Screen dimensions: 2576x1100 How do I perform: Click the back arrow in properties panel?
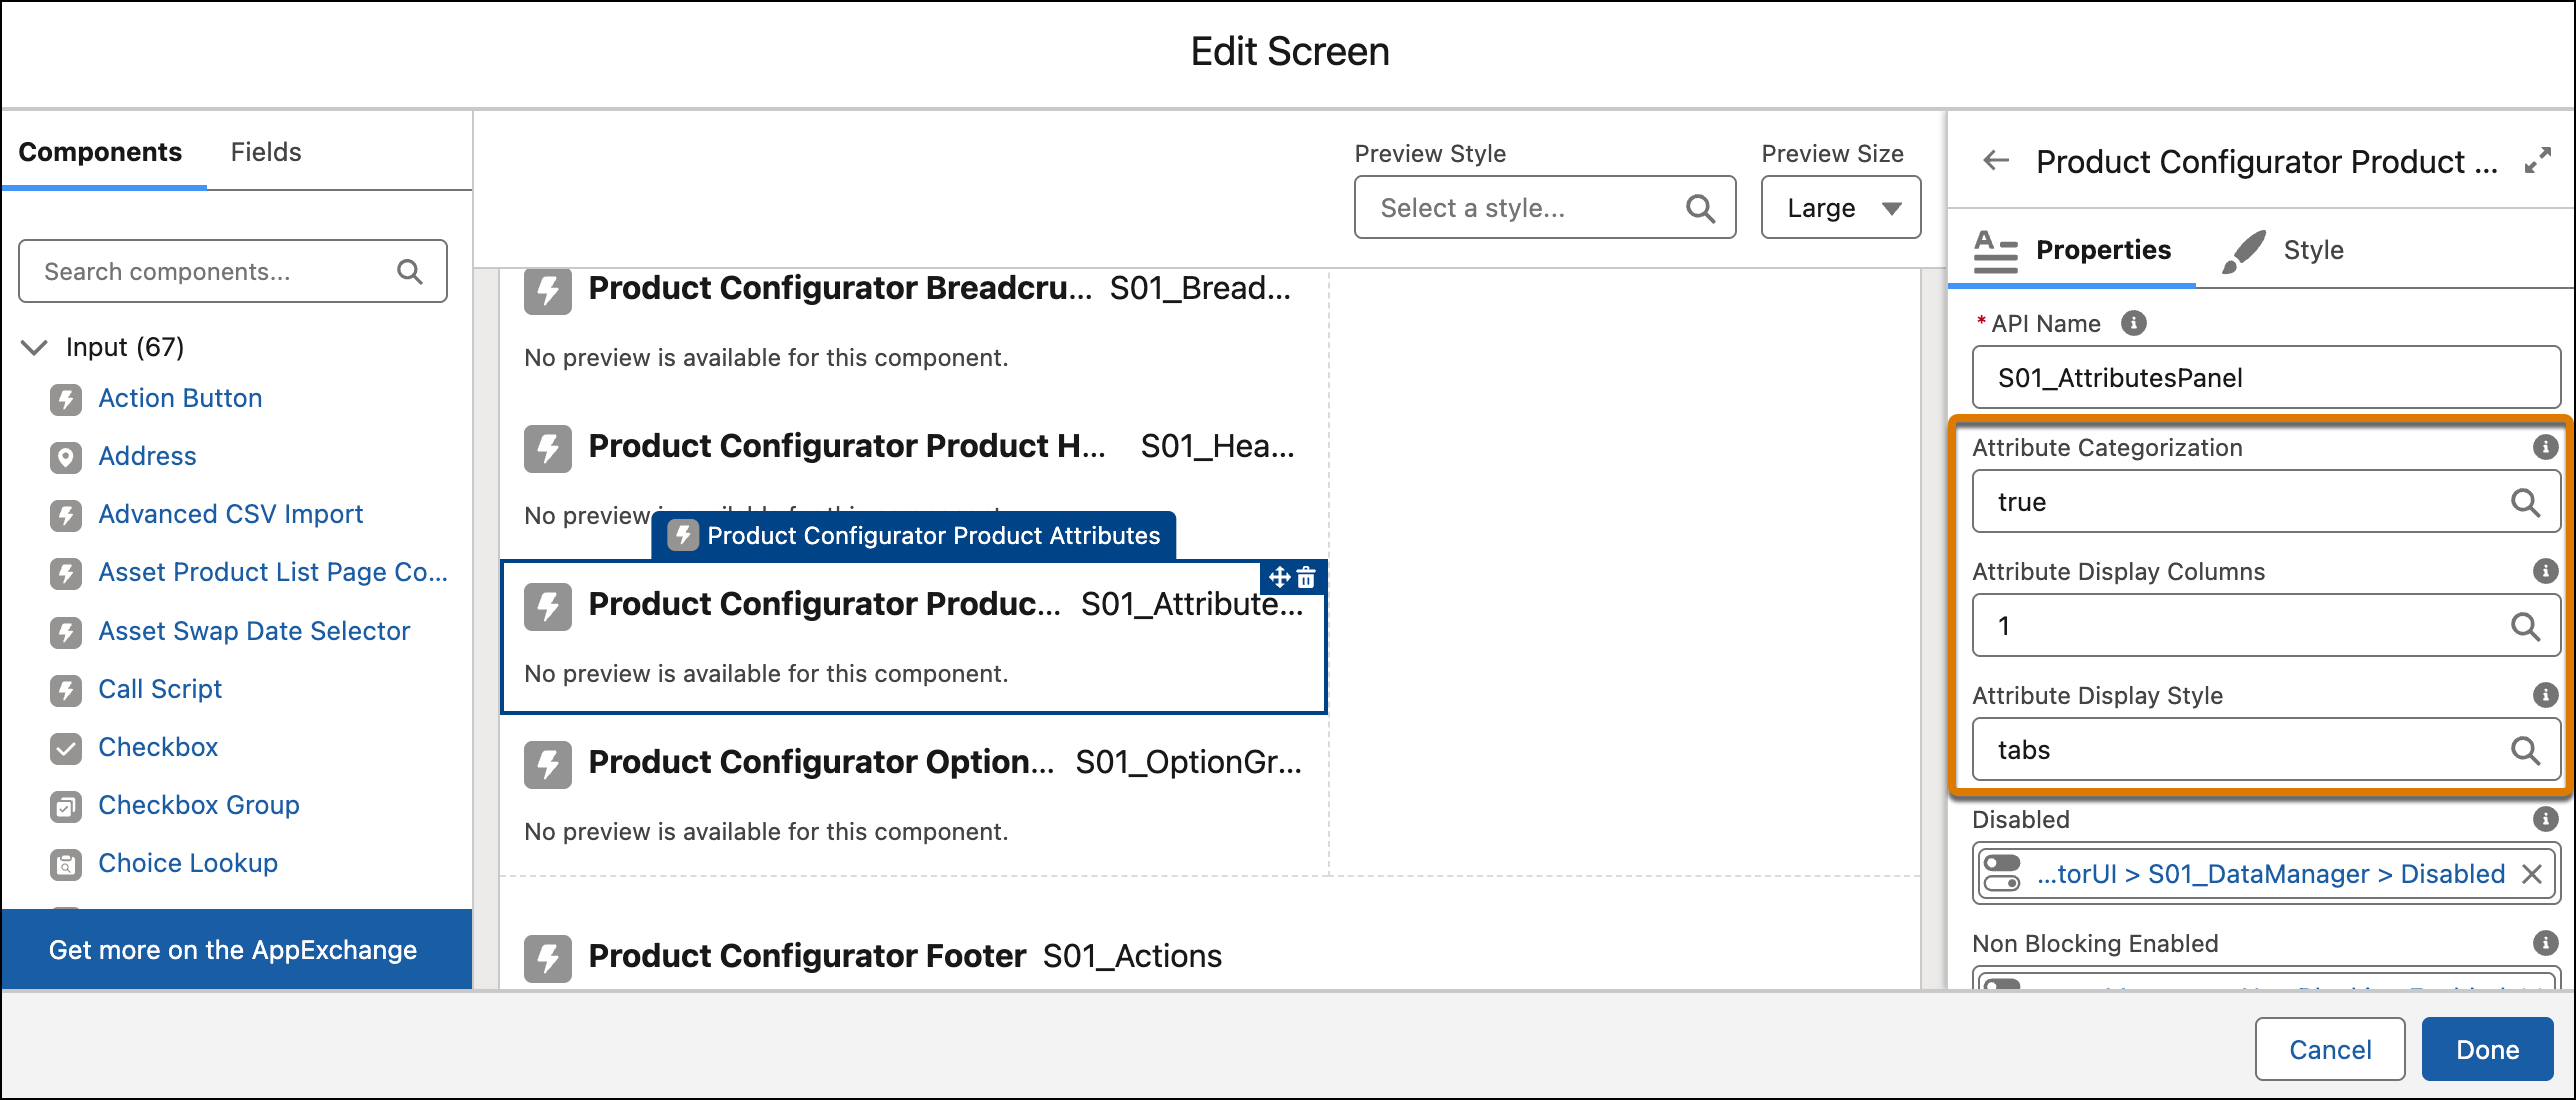(x=1996, y=161)
